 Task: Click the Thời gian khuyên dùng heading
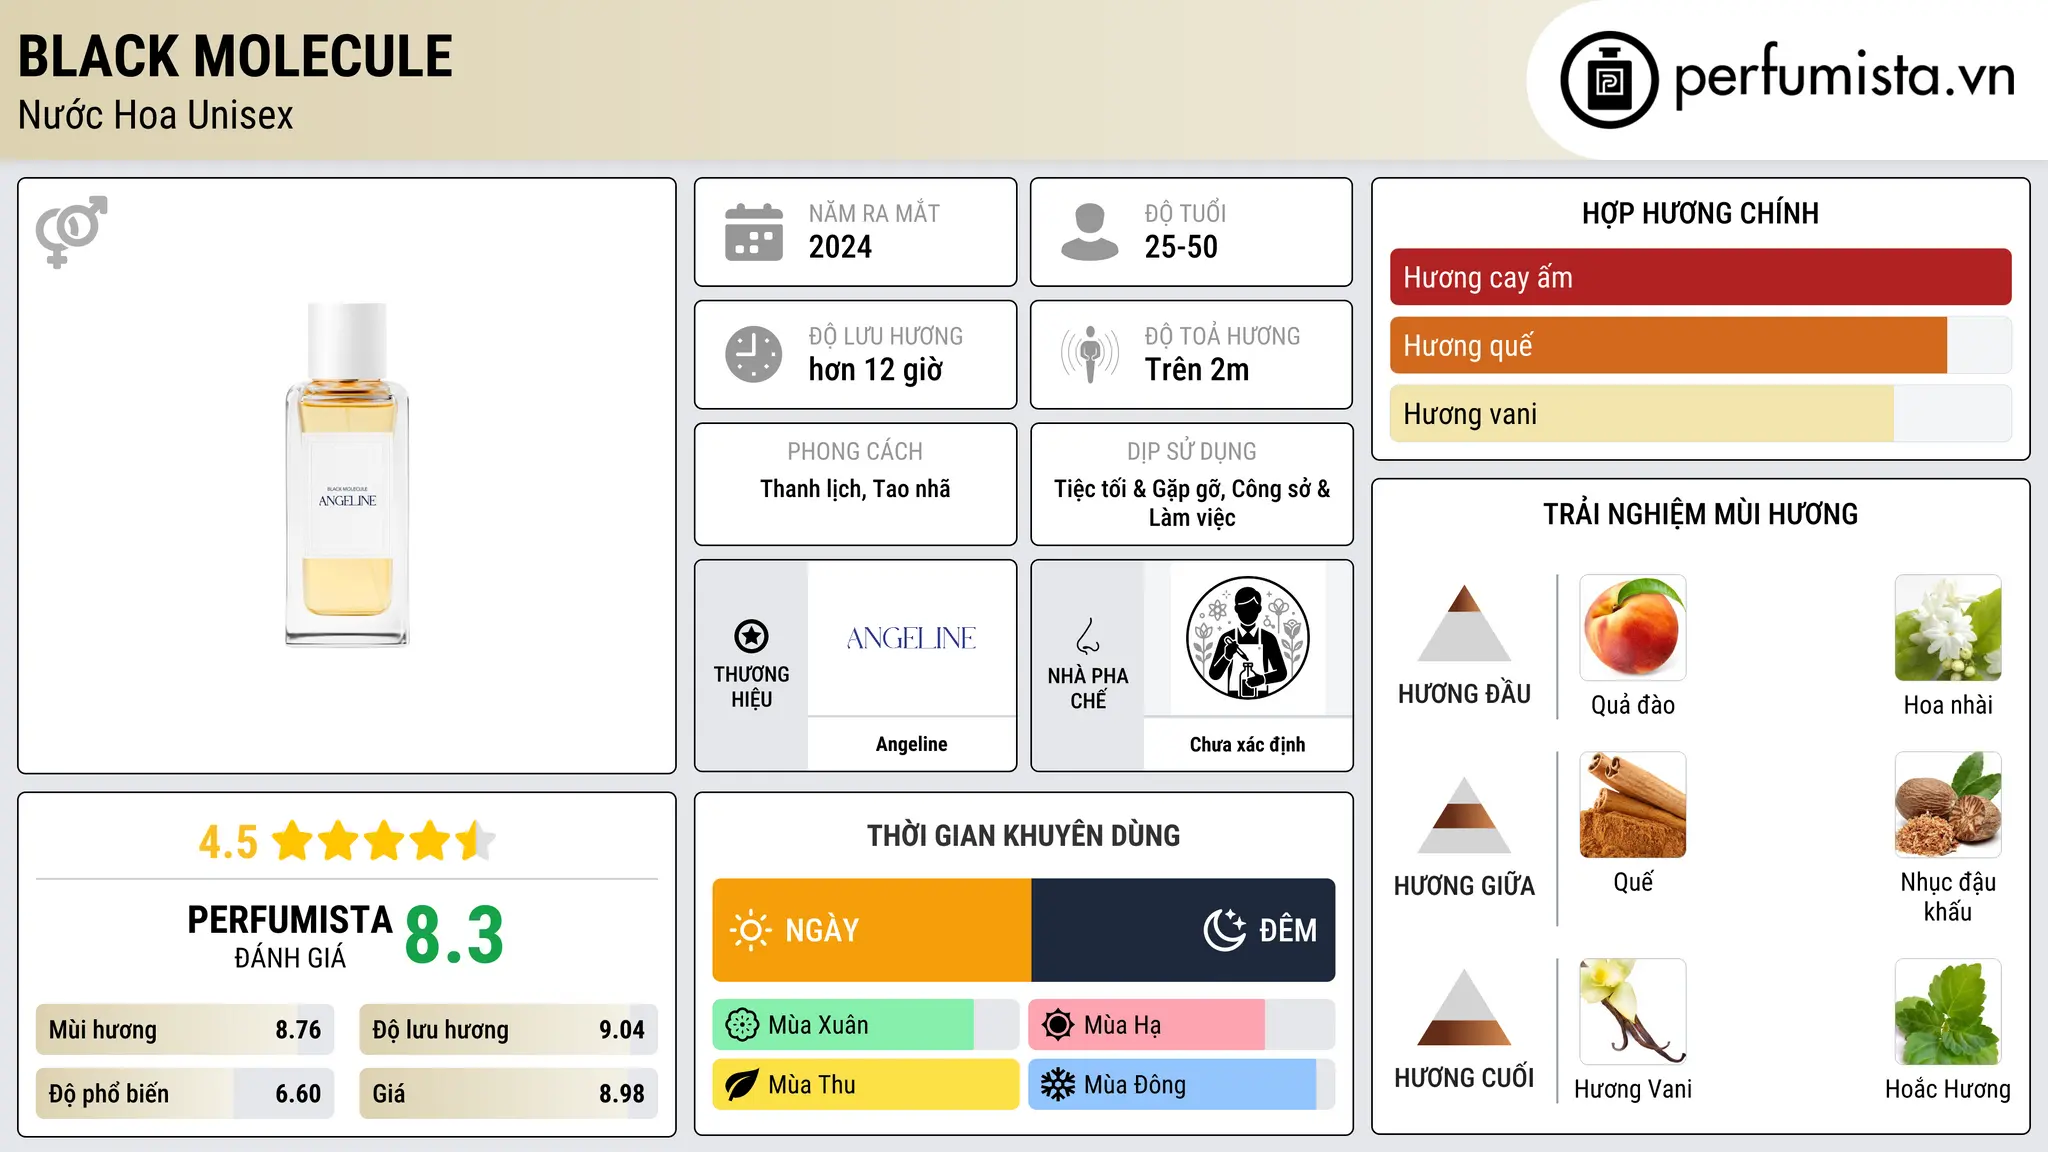click(1023, 835)
